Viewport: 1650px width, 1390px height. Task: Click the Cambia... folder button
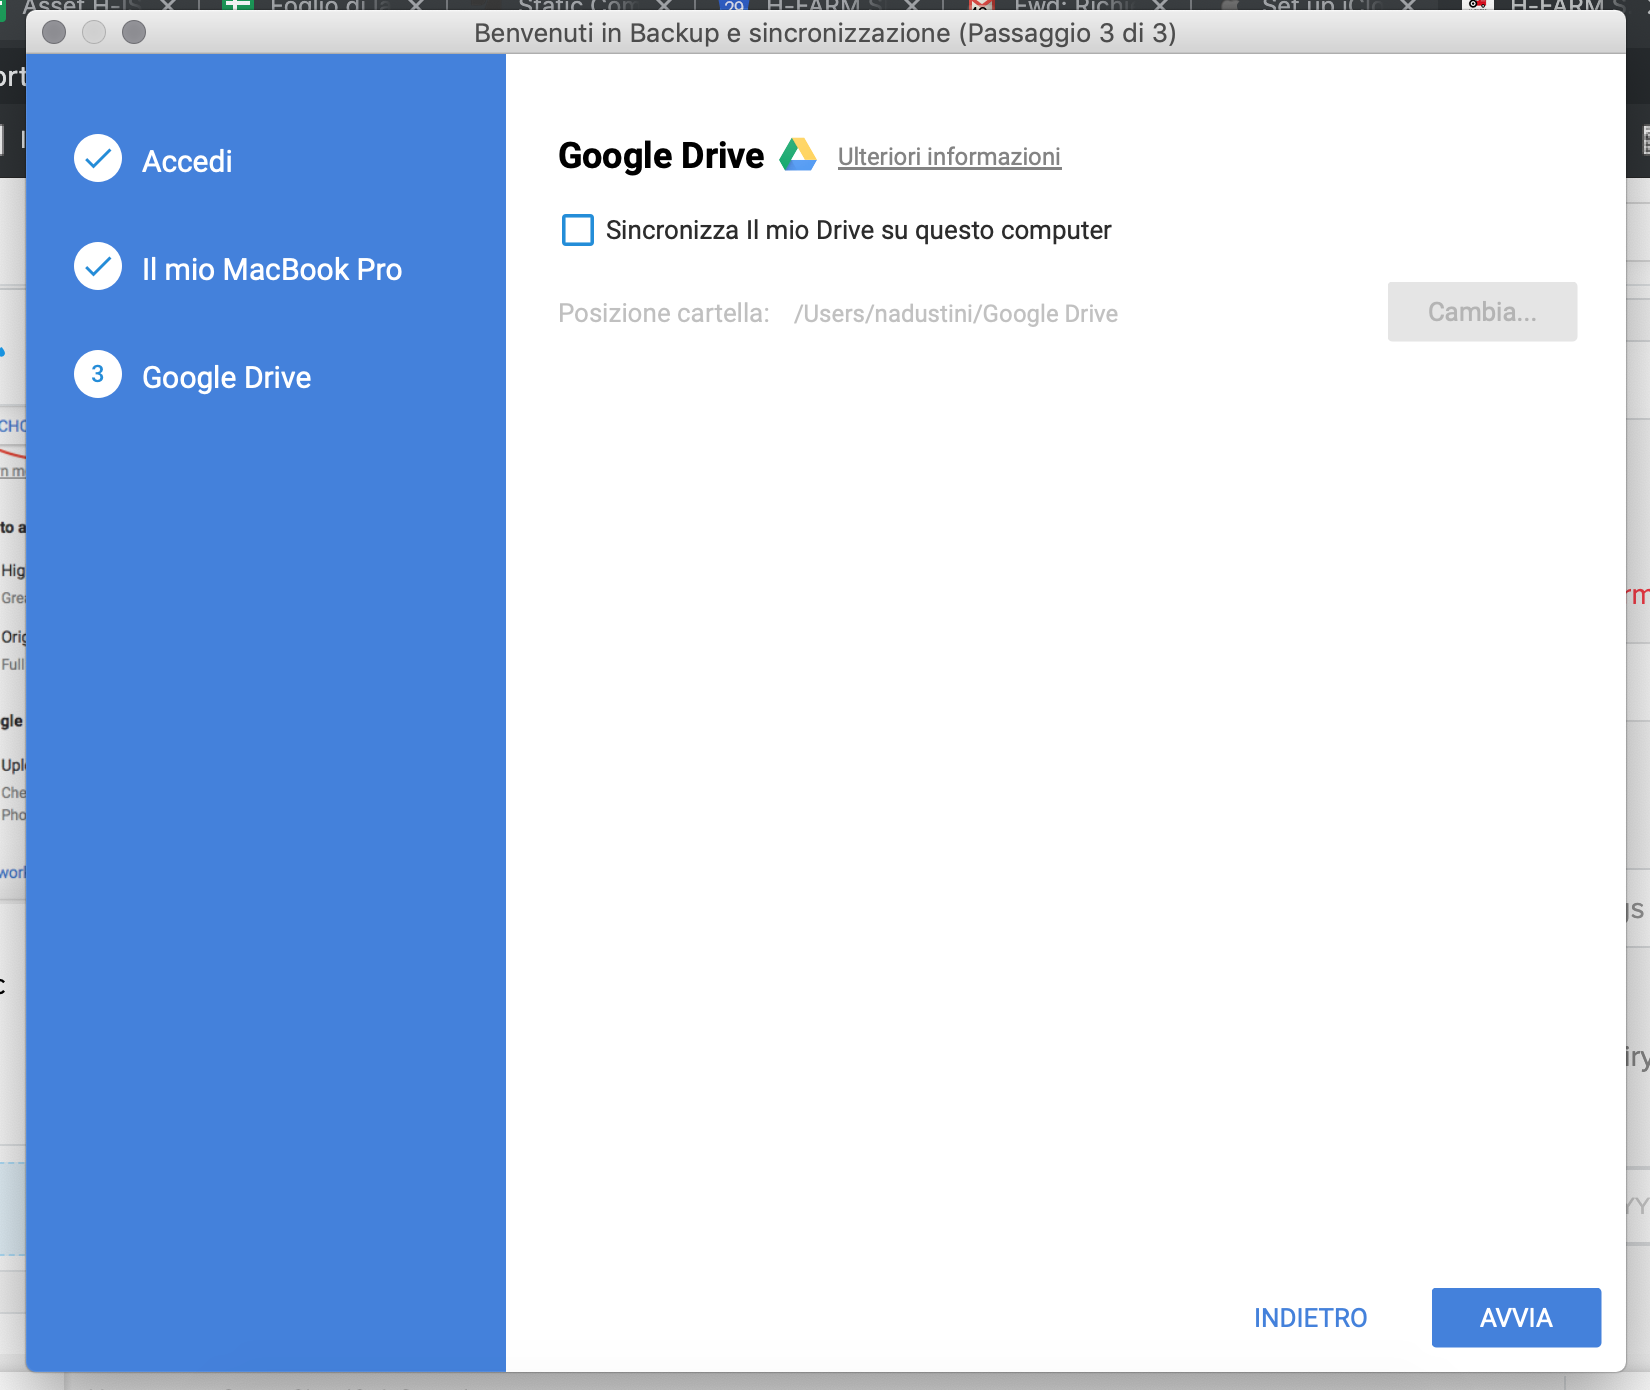1482,312
